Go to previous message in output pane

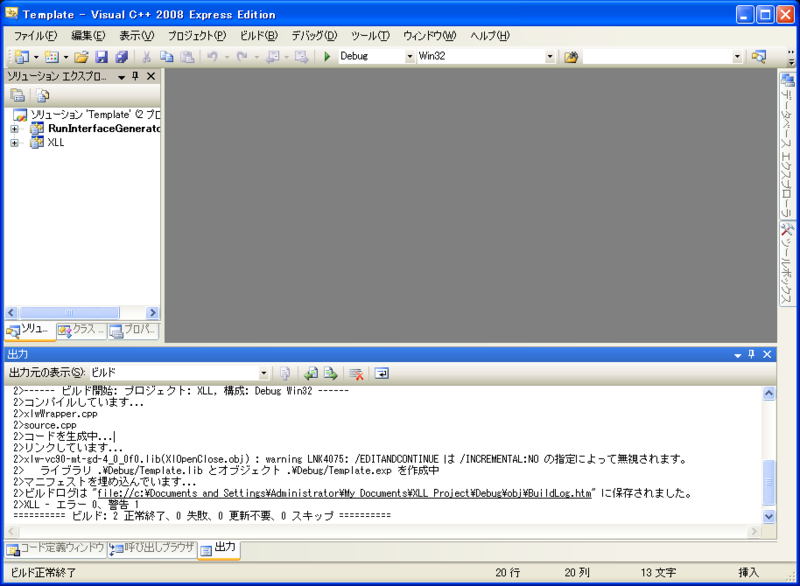pos(311,373)
